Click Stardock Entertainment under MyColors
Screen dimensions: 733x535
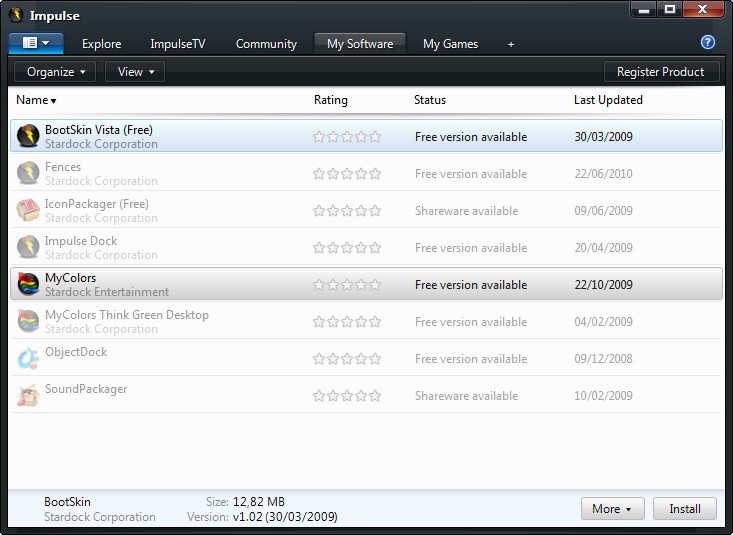(x=107, y=292)
